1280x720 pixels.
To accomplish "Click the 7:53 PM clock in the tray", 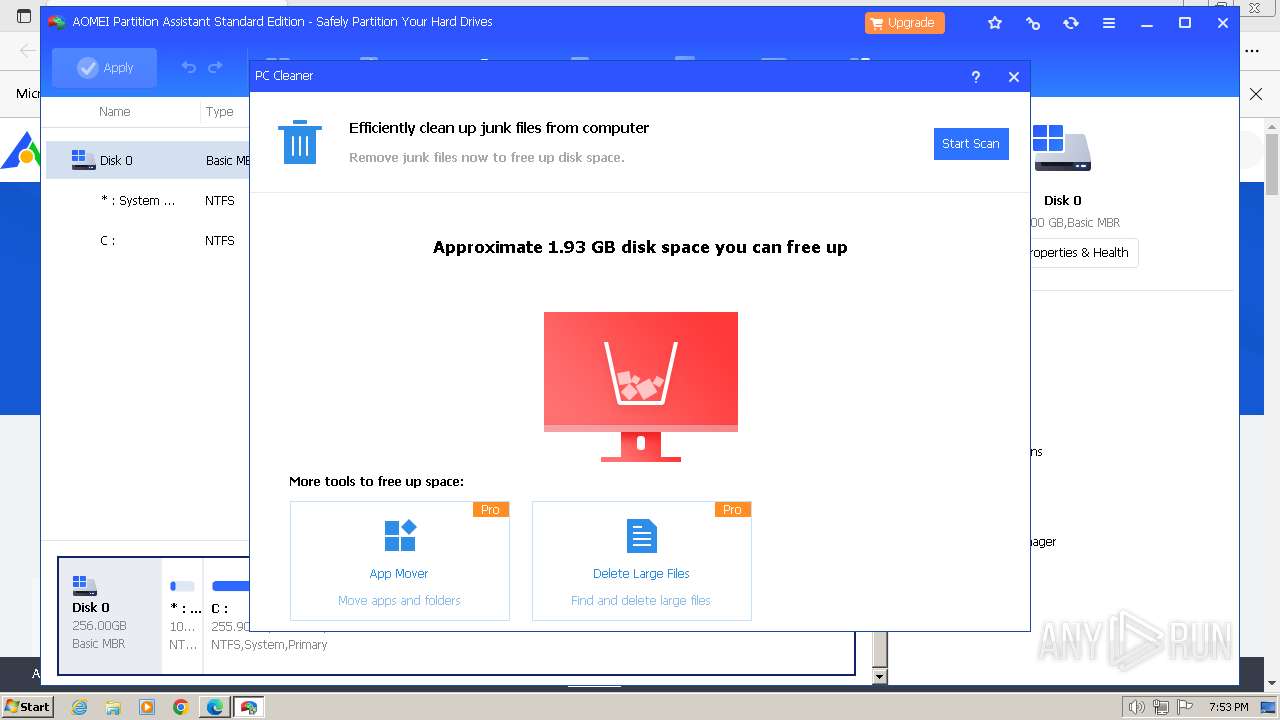I will 1228,707.
